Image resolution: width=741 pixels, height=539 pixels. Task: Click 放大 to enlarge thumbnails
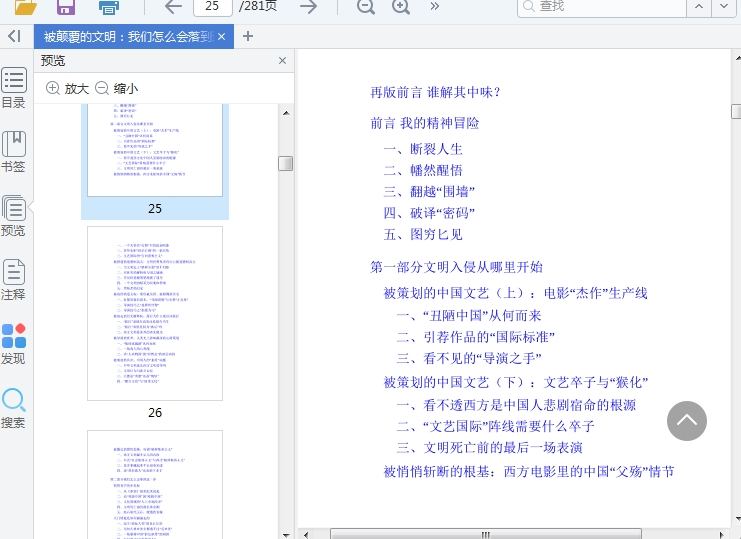point(68,88)
